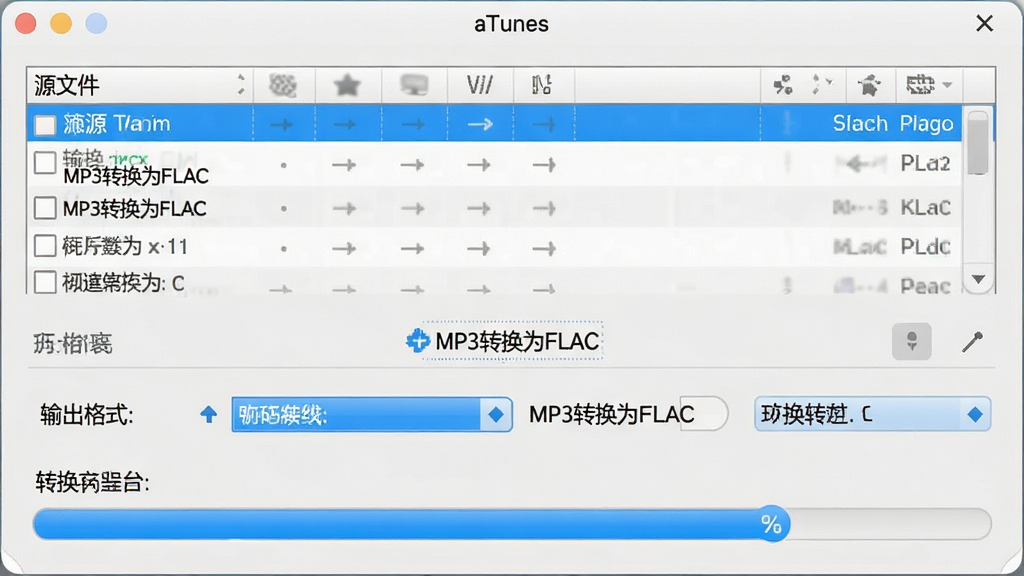
Task: Select the third row MP3转换为FLAC entry
Action: pyautogui.click(x=135, y=208)
